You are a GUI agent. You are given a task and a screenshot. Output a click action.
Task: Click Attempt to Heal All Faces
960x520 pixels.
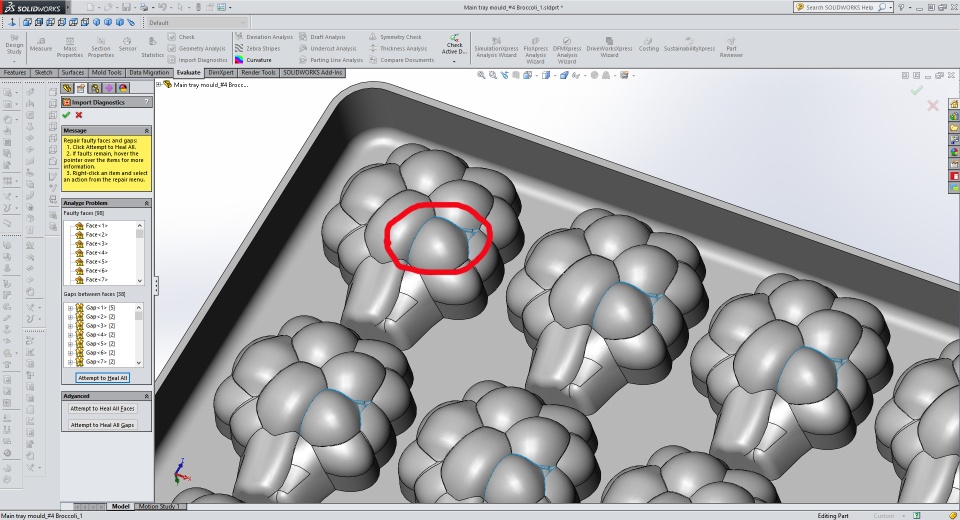tap(102, 409)
